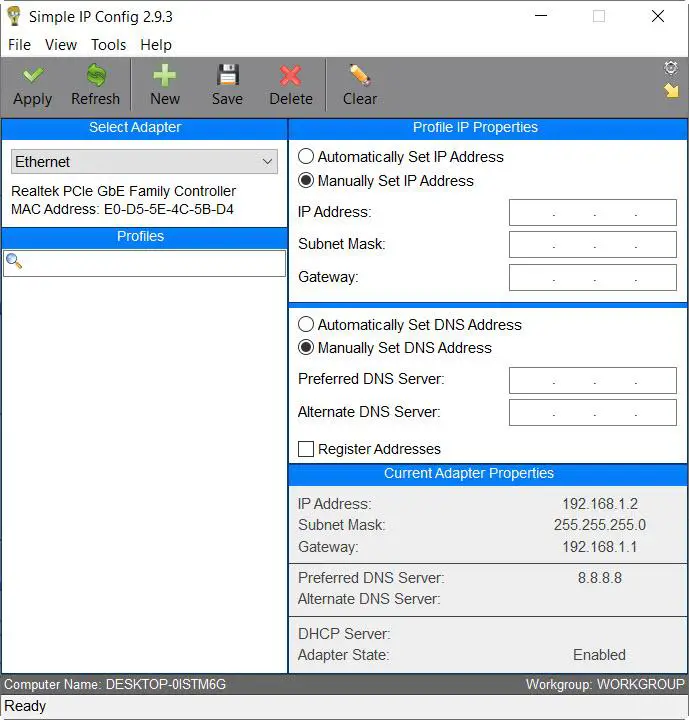The height and width of the screenshot is (720, 689).
Task: Click current gateway value 192.168.1.1
Action: pyautogui.click(x=600, y=547)
